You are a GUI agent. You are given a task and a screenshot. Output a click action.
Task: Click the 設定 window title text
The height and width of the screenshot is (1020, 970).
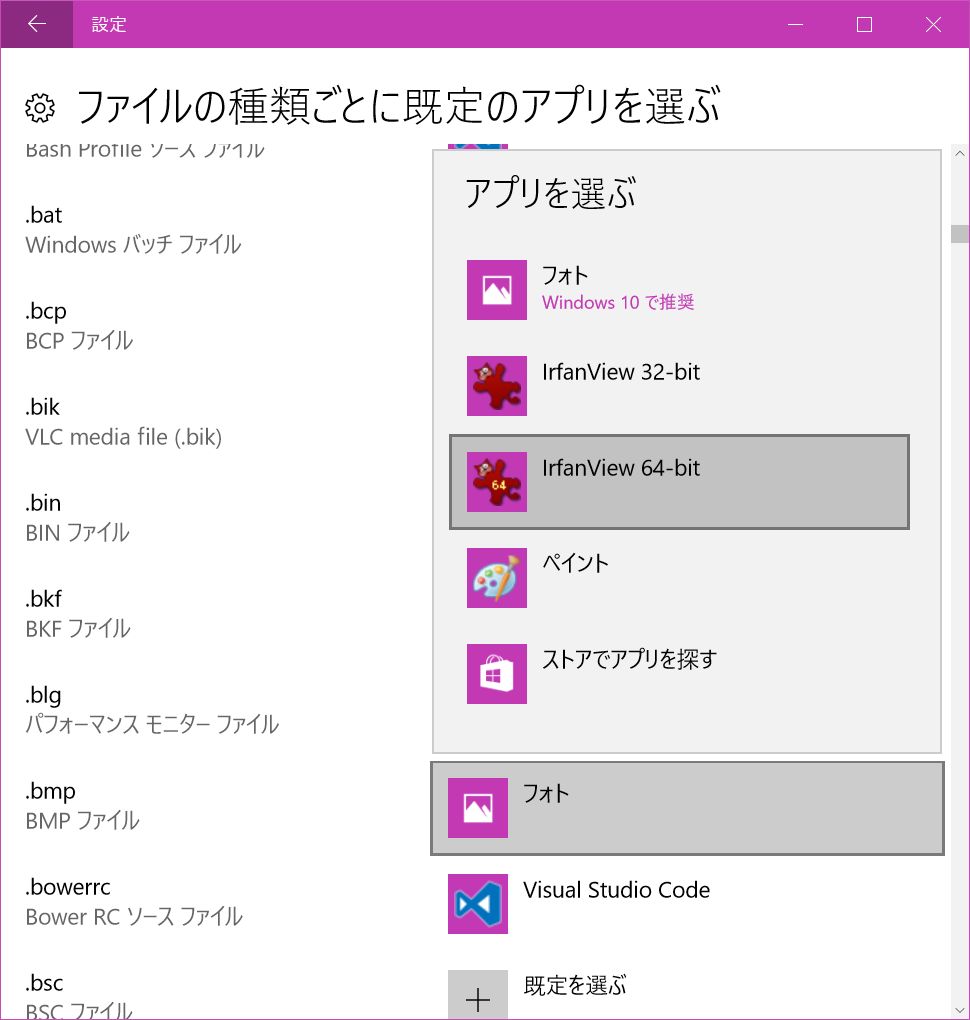tap(109, 25)
